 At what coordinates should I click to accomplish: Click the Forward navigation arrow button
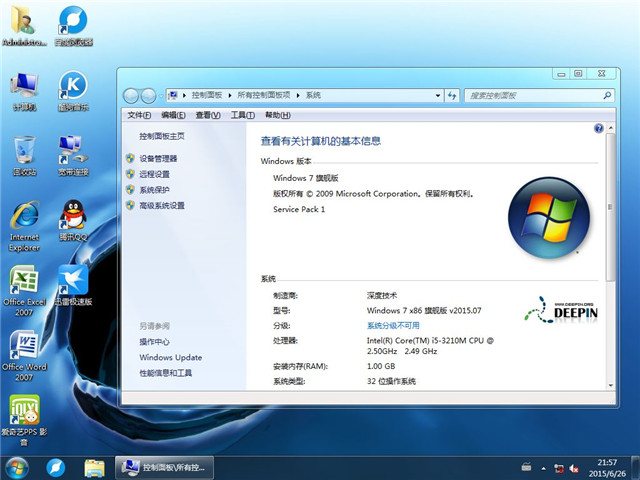pyautogui.click(x=148, y=96)
